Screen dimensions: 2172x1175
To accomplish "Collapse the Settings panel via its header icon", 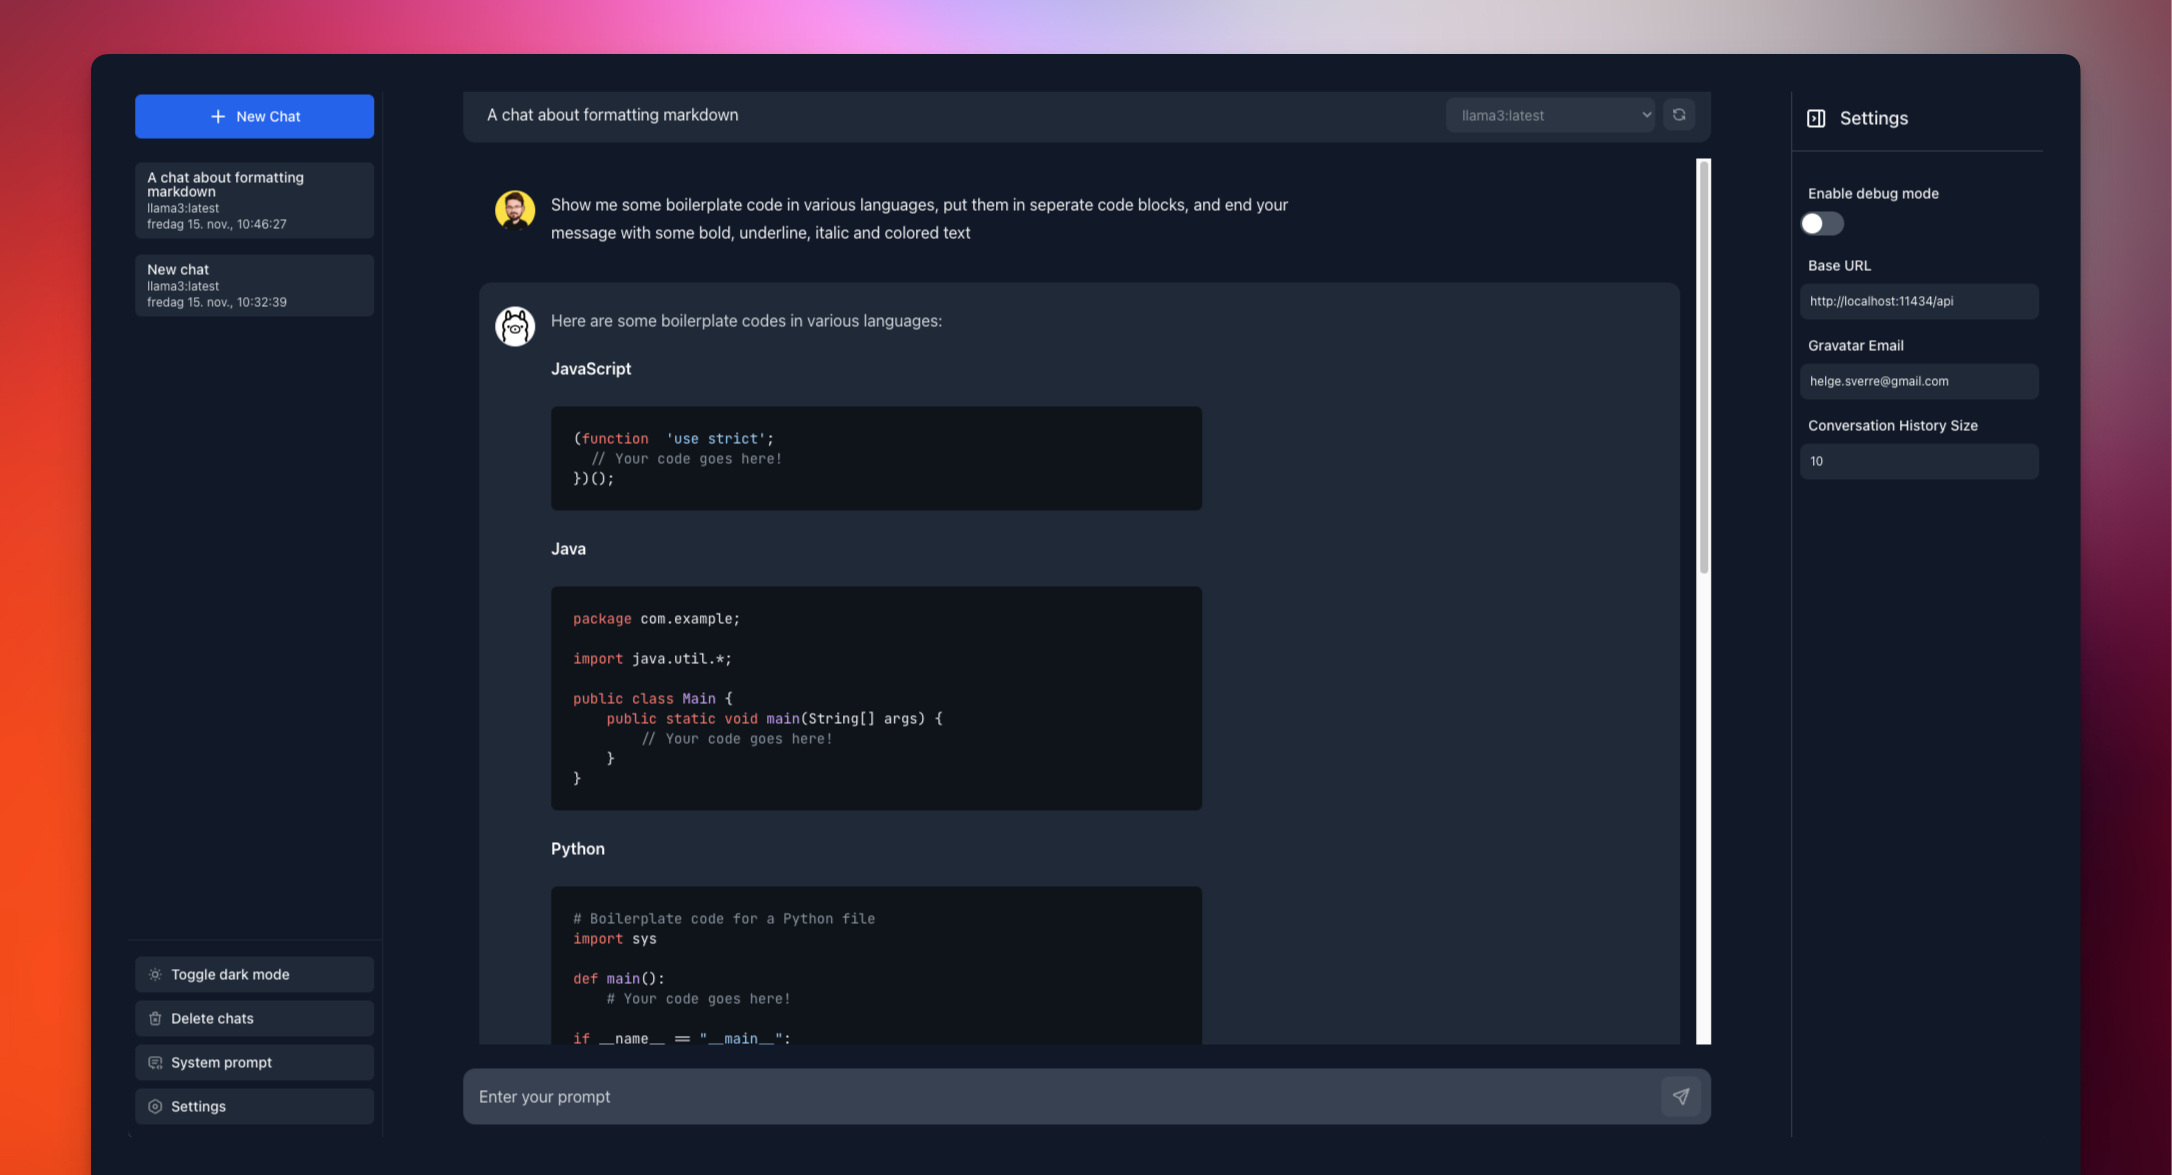I will [1816, 118].
